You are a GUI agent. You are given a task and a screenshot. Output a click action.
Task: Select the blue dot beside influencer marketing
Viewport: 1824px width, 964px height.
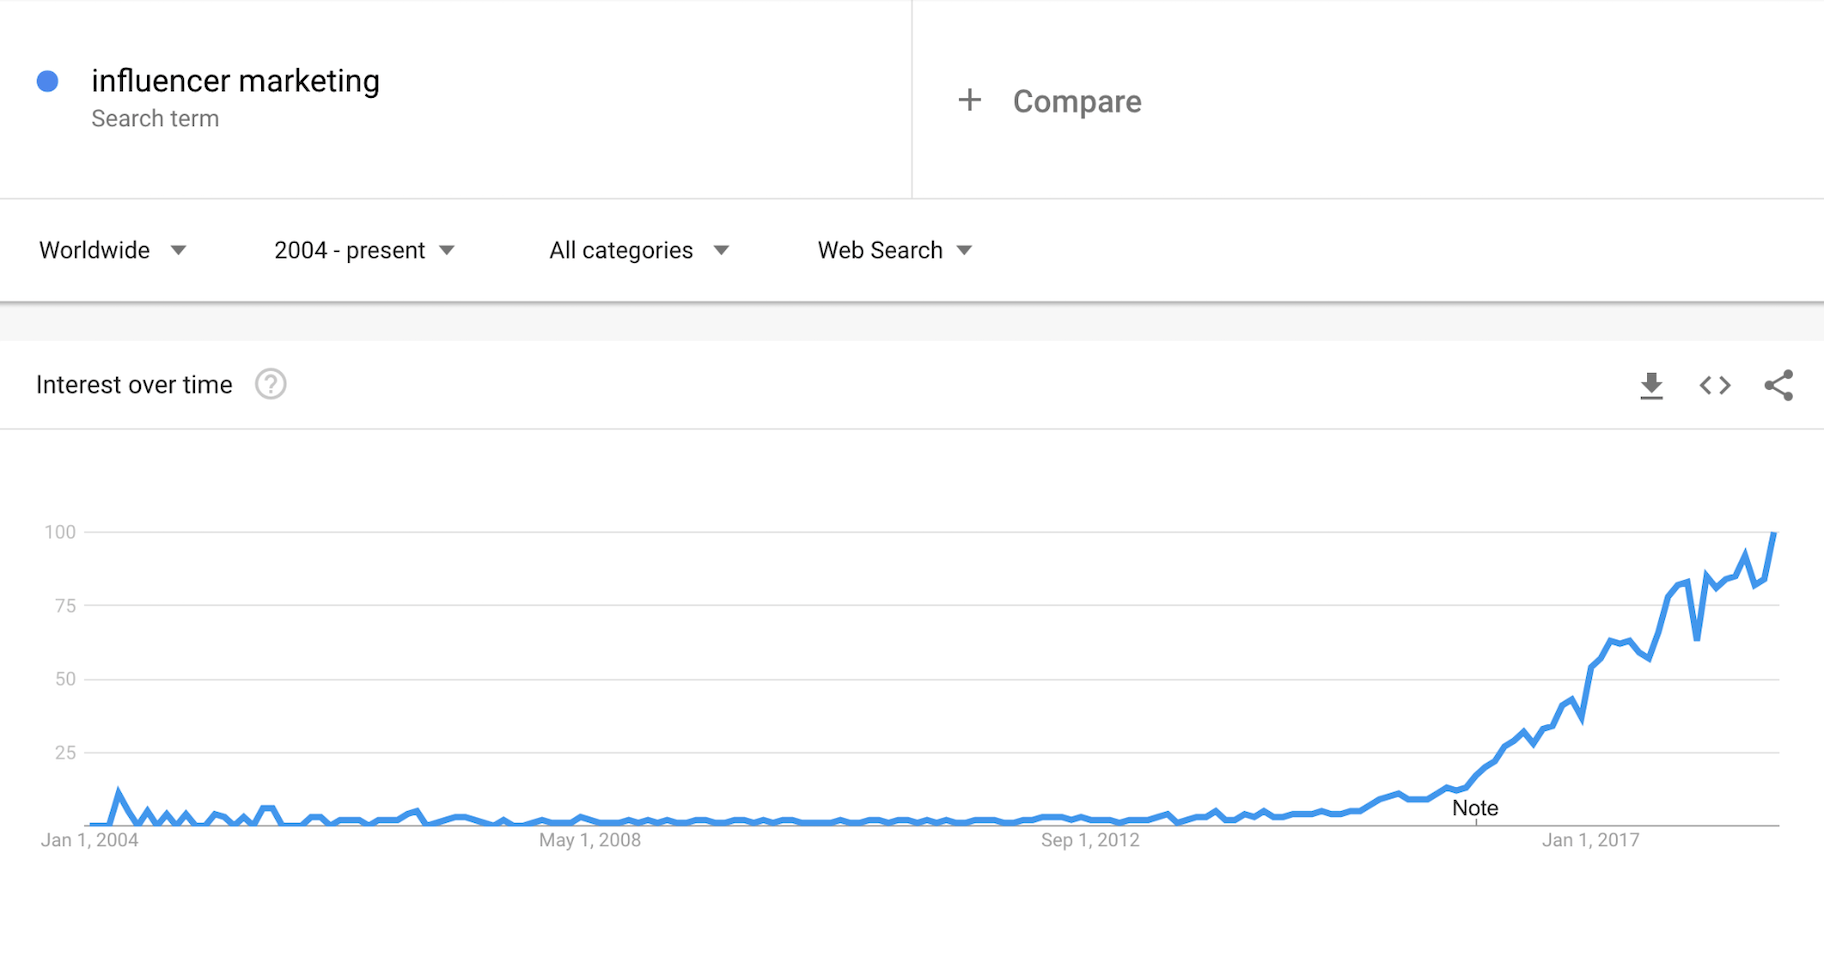tap(47, 80)
